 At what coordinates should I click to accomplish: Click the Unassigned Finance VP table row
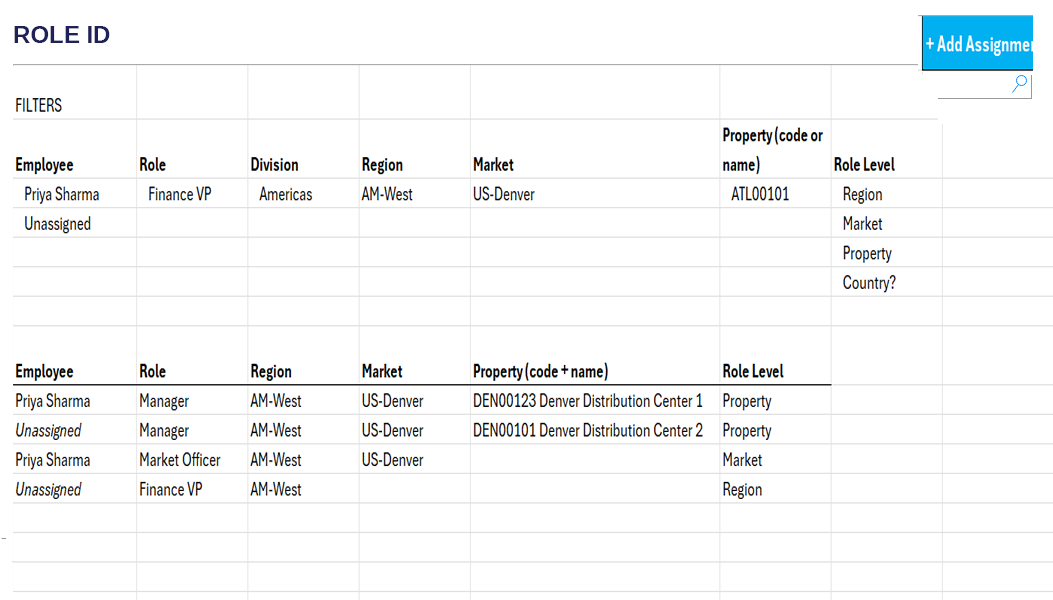click(x=422, y=489)
